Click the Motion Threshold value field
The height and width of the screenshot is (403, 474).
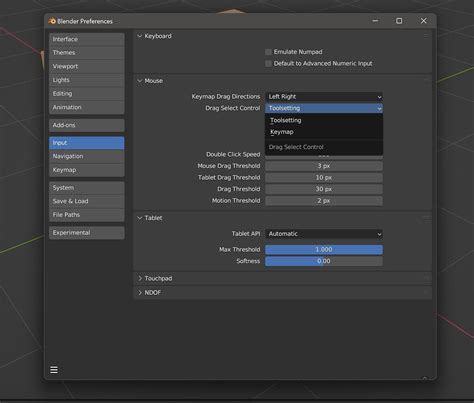[x=324, y=201]
